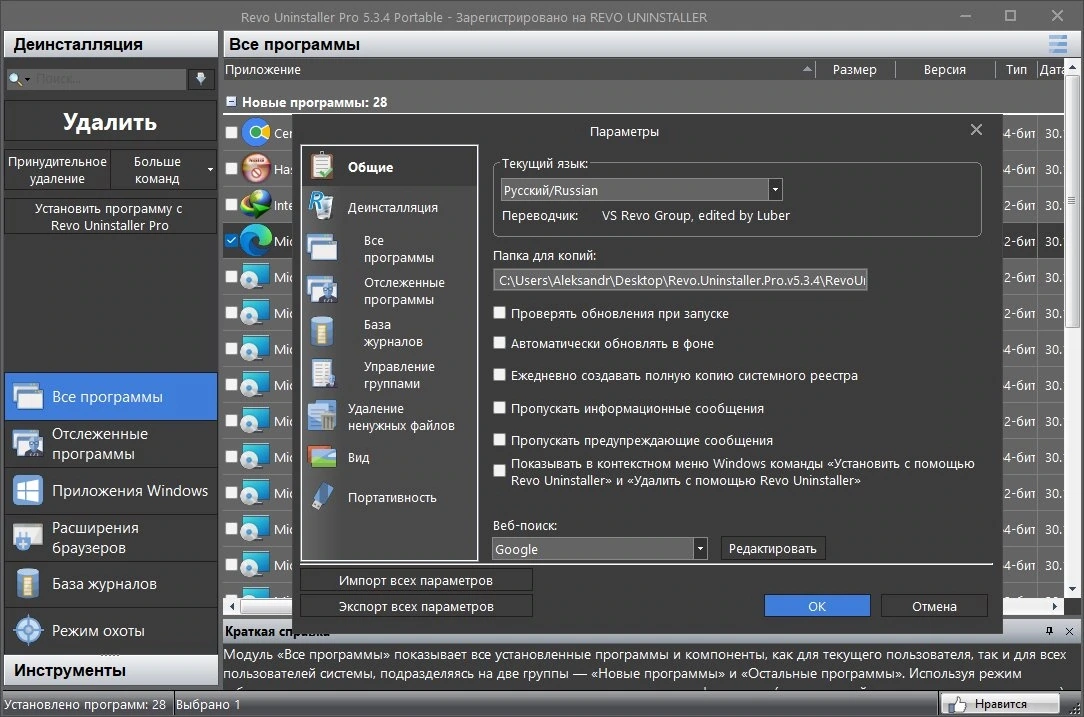Image resolution: width=1084 pixels, height=717 pixels.
Task: Uncheck the Microsoft Edge row checkbox
Action: click(x=232, y=240)
